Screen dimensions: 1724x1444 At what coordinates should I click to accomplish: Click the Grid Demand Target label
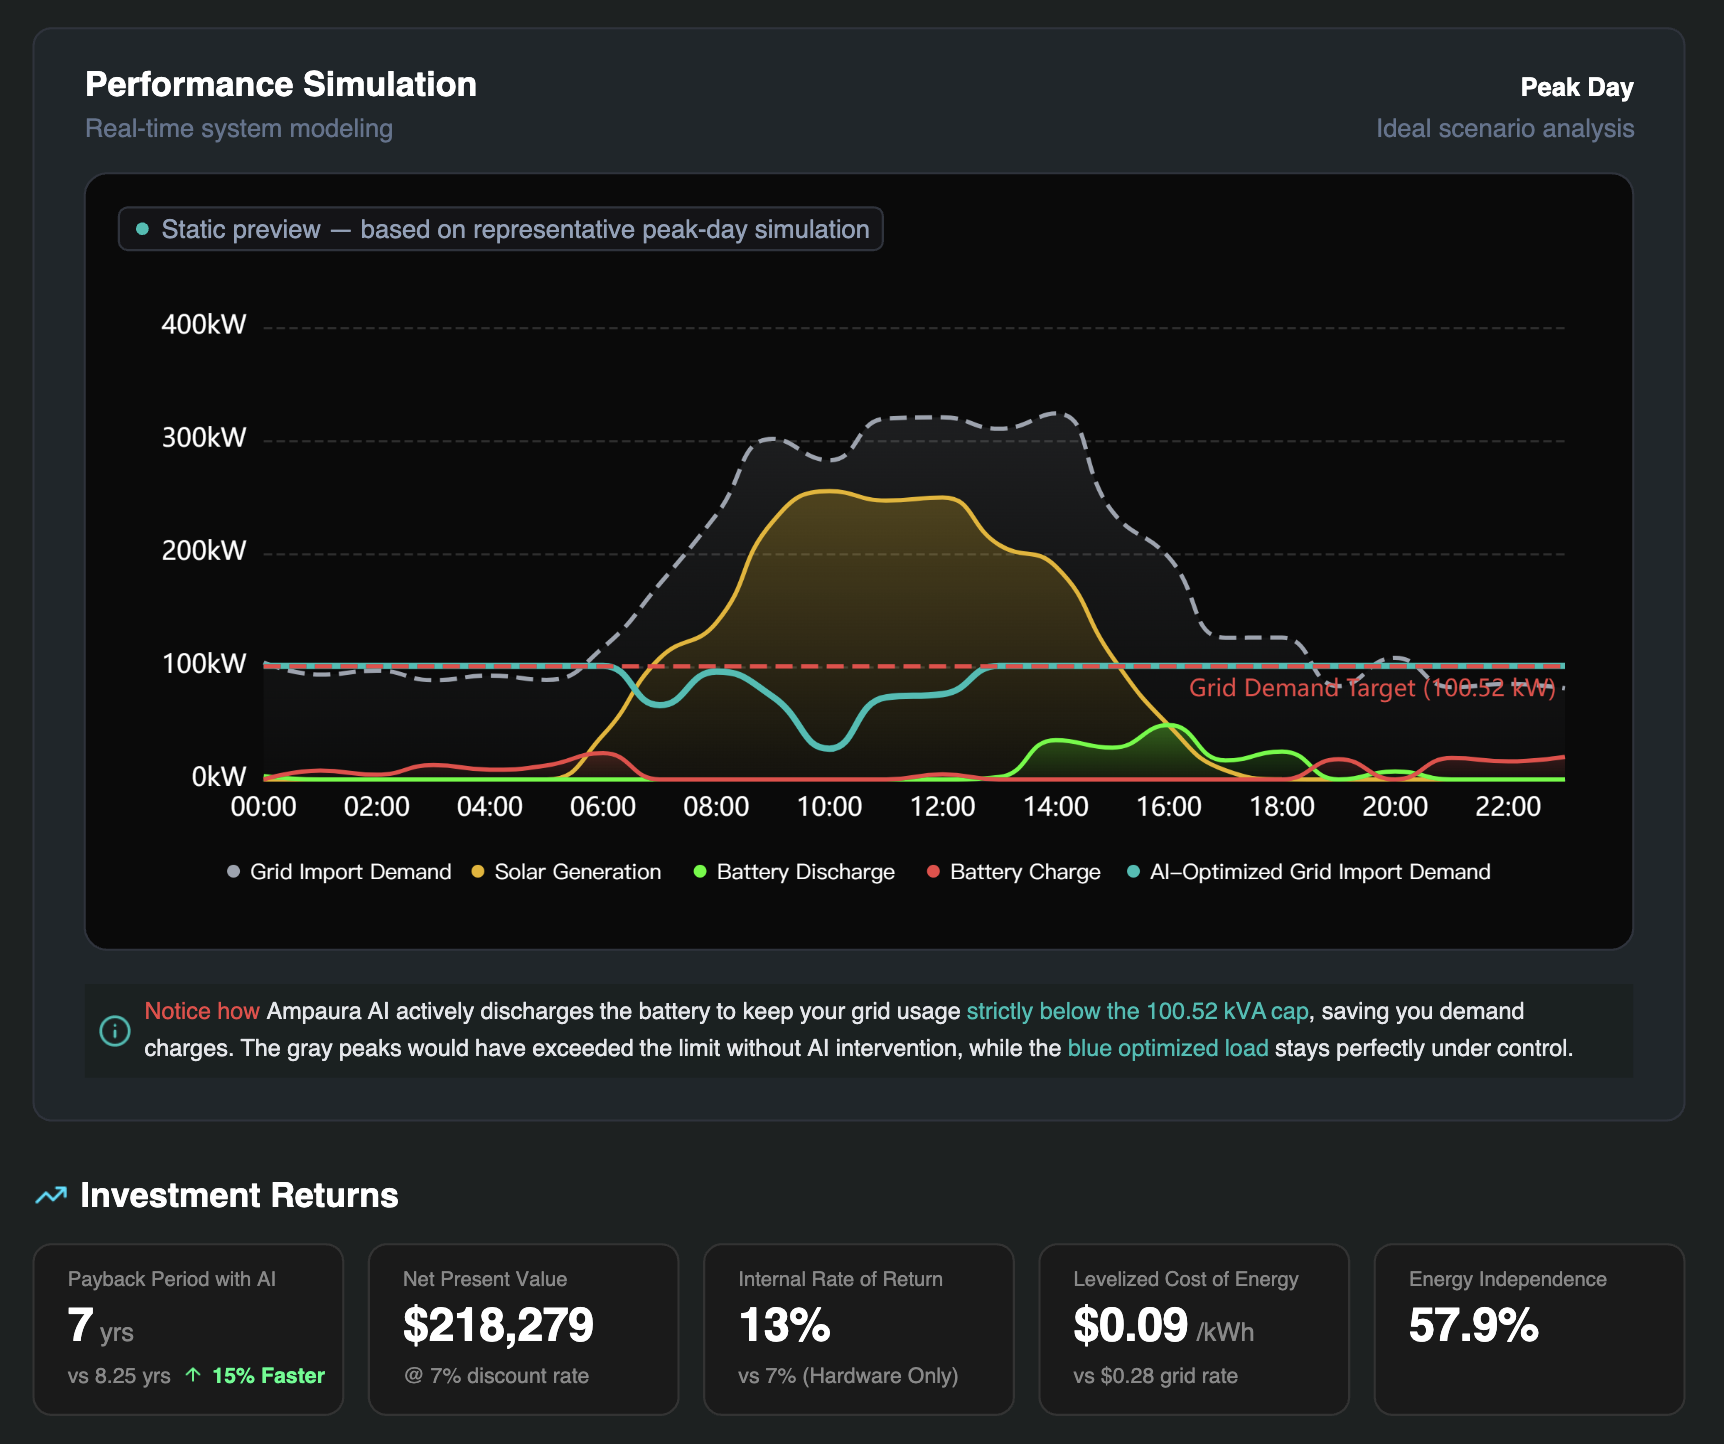pos(1372,688)
